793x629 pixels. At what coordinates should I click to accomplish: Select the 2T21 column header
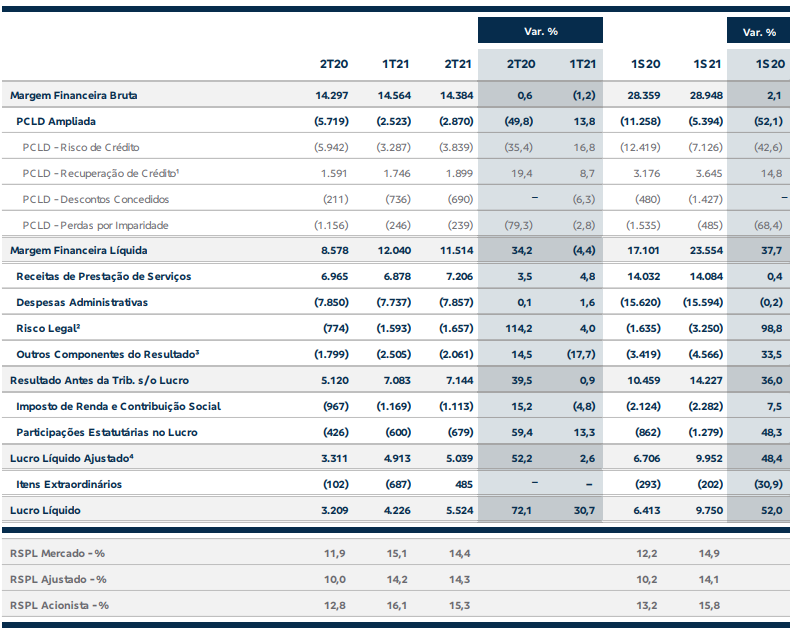[x=458, y=64]
